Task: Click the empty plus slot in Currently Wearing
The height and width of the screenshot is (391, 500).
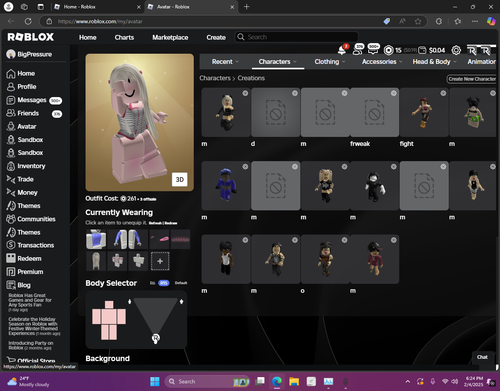Action: point(160,261)
